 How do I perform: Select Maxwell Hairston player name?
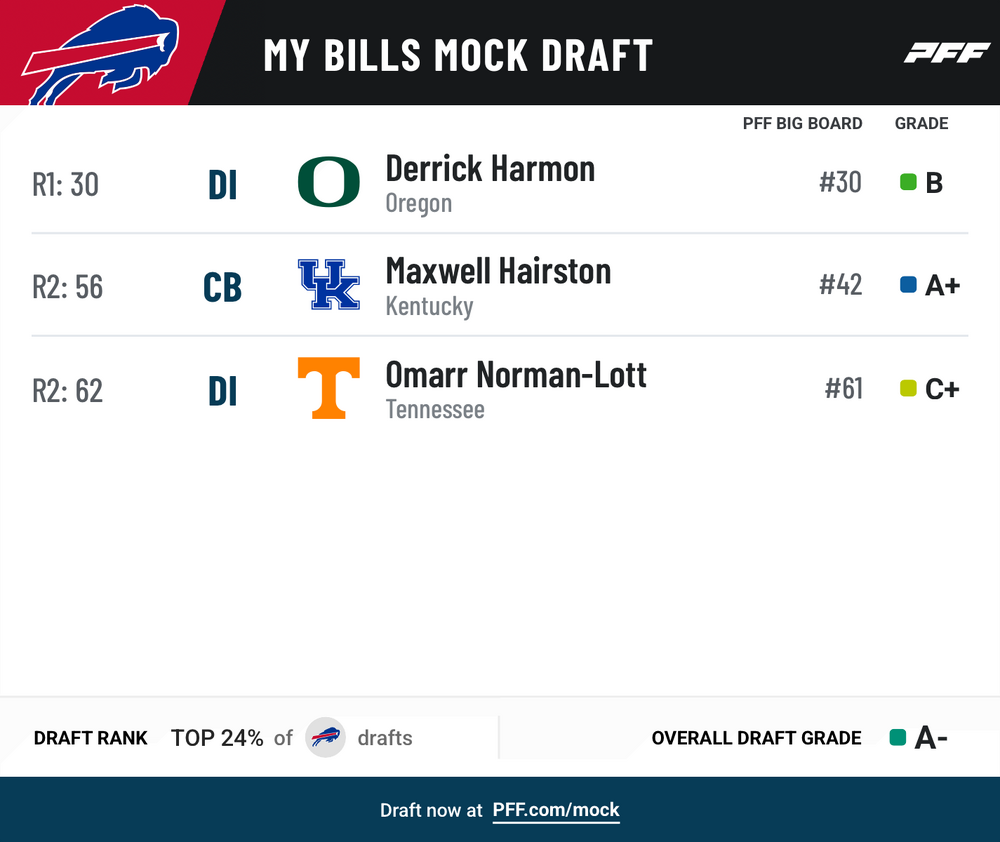coord(499,271)
